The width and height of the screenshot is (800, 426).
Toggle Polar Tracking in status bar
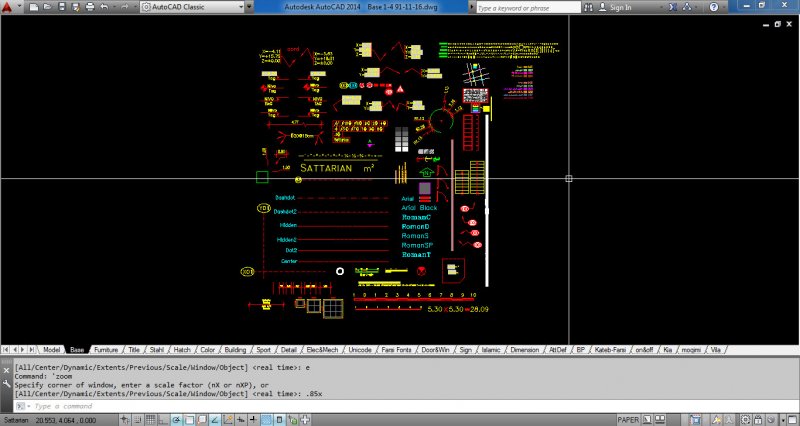click(176, 420)
